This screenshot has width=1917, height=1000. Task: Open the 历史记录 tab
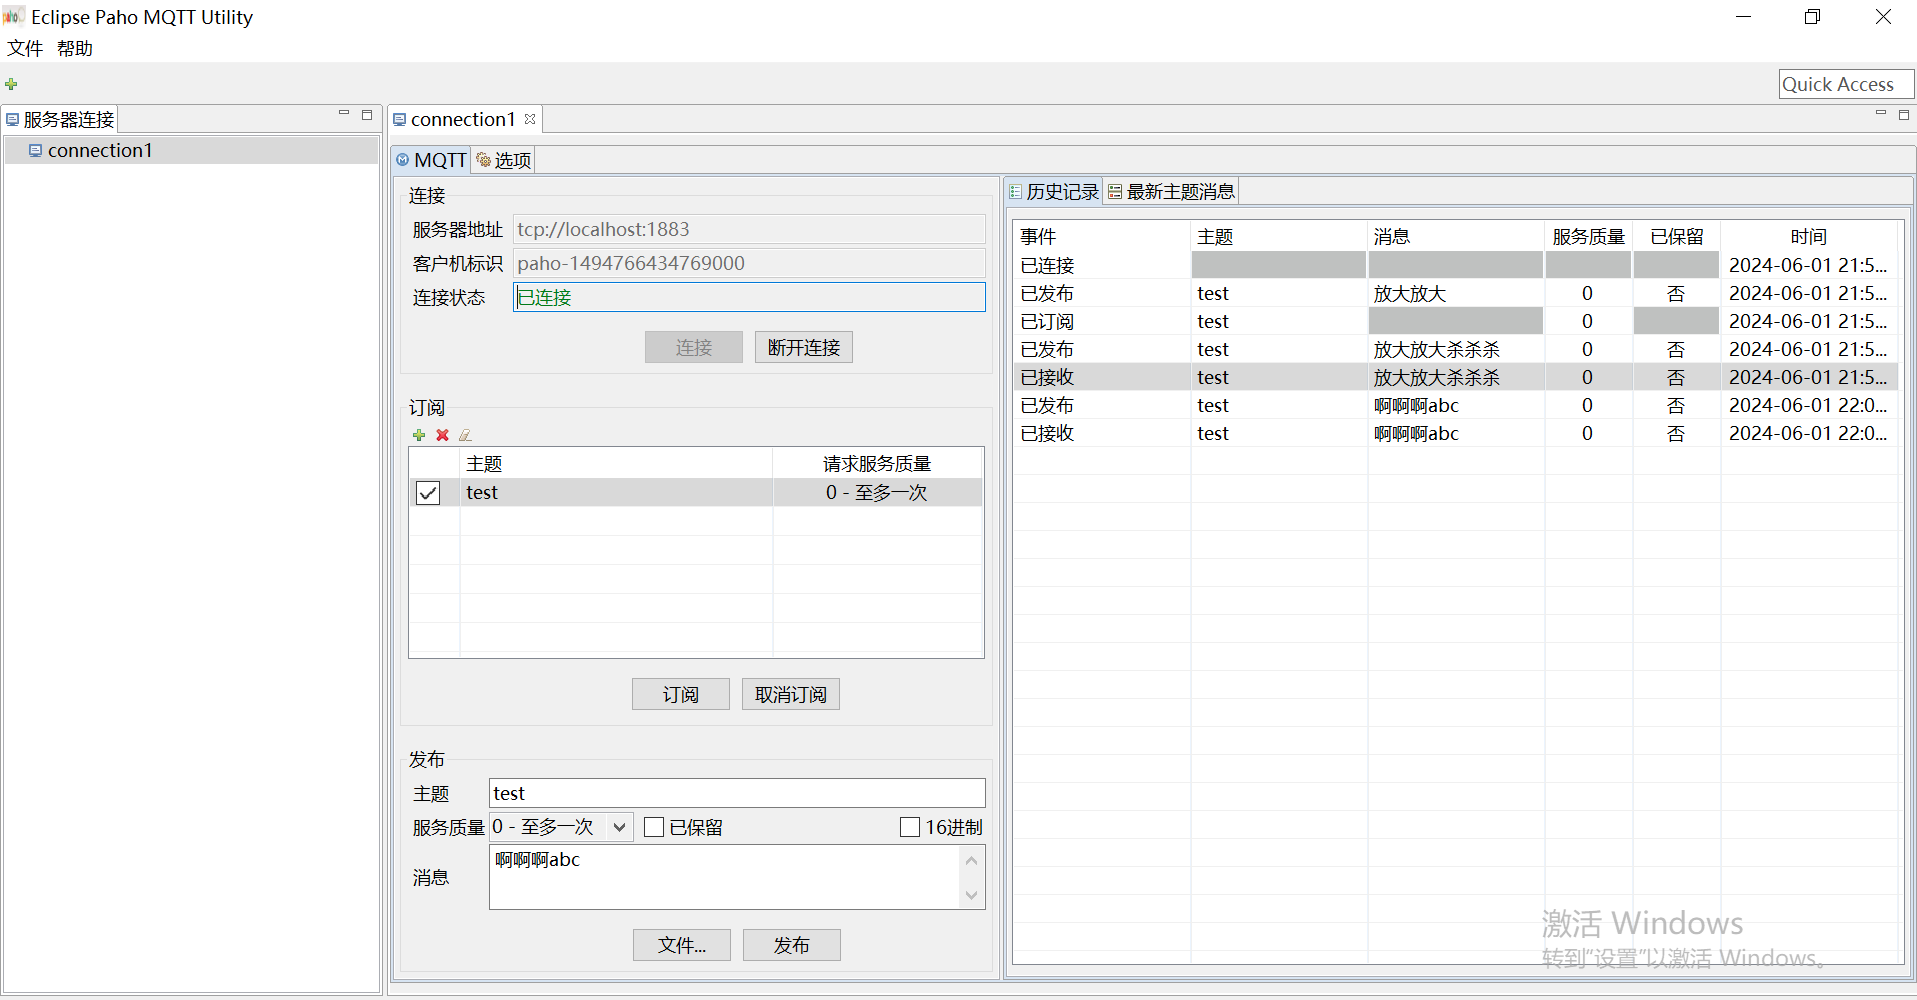tap(1054, 192)
